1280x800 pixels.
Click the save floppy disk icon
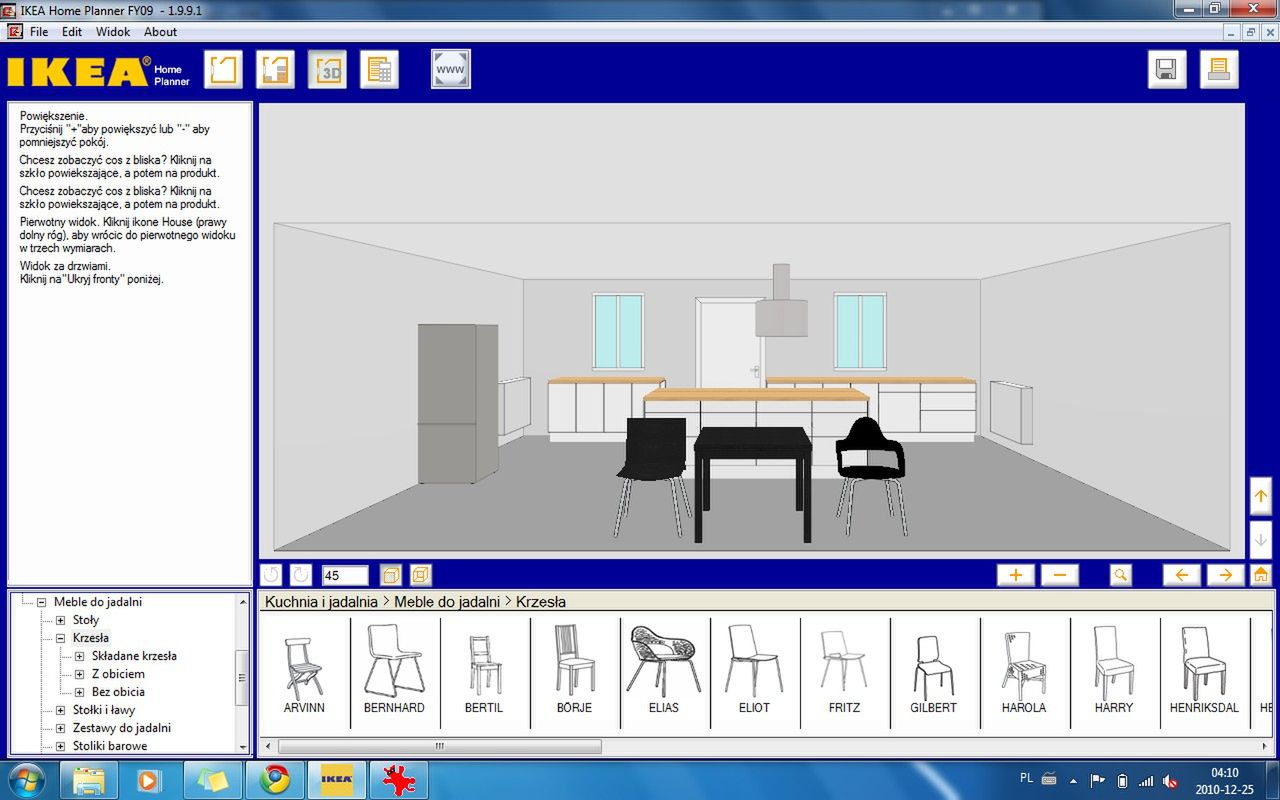coord(1167,69)
